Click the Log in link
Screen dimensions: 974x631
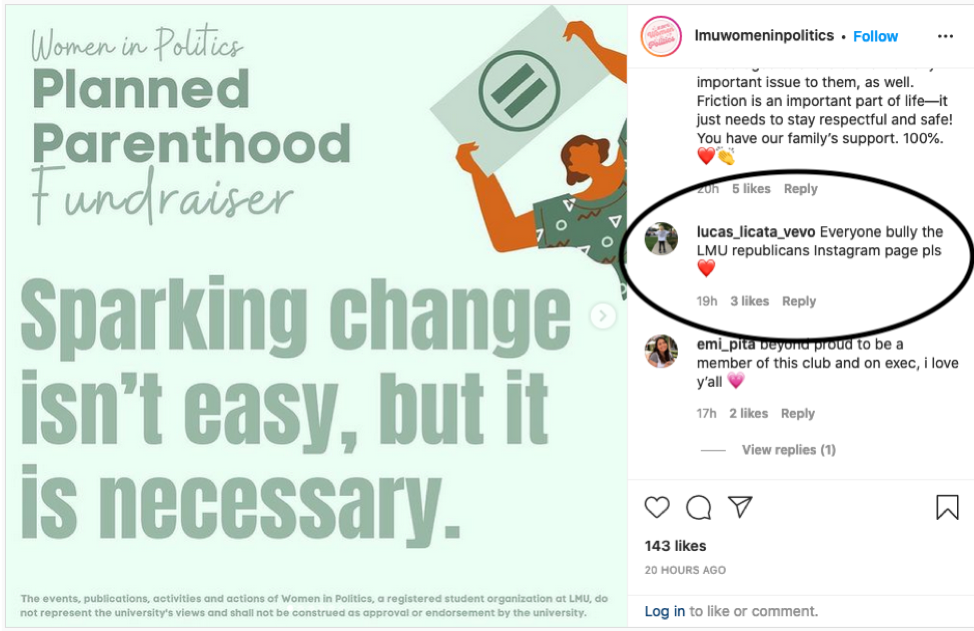tap(664, 611)
